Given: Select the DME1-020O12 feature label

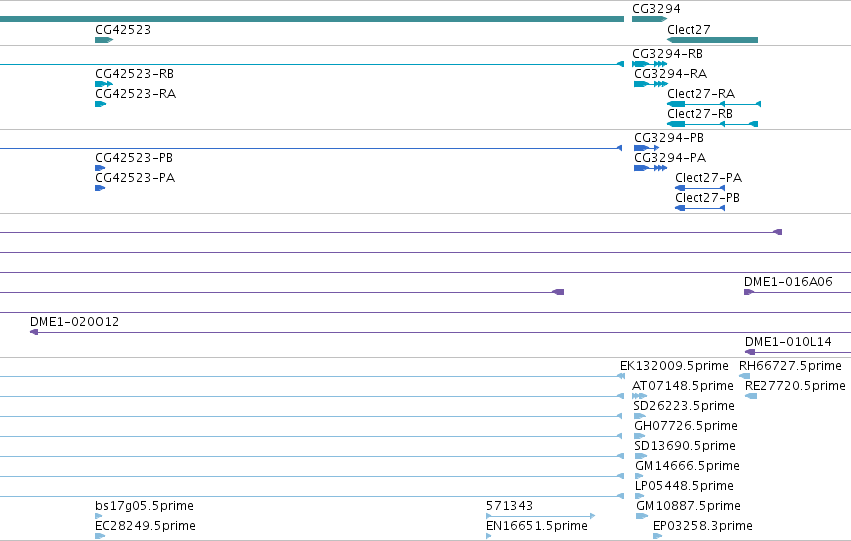Looking at the screenshot, I should tap(74, 322).
